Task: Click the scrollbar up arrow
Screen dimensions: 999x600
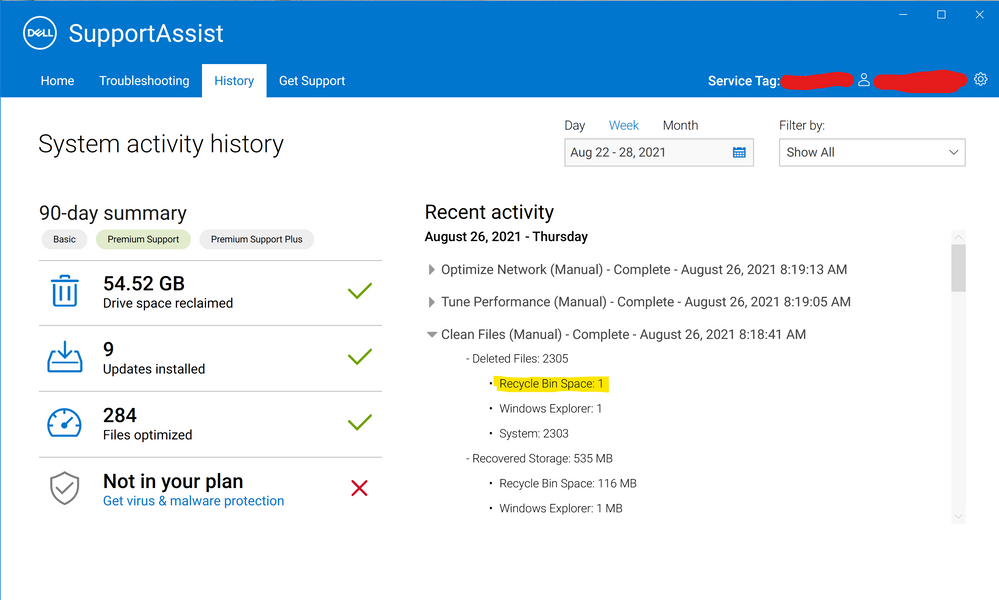Action: [958, 237]
